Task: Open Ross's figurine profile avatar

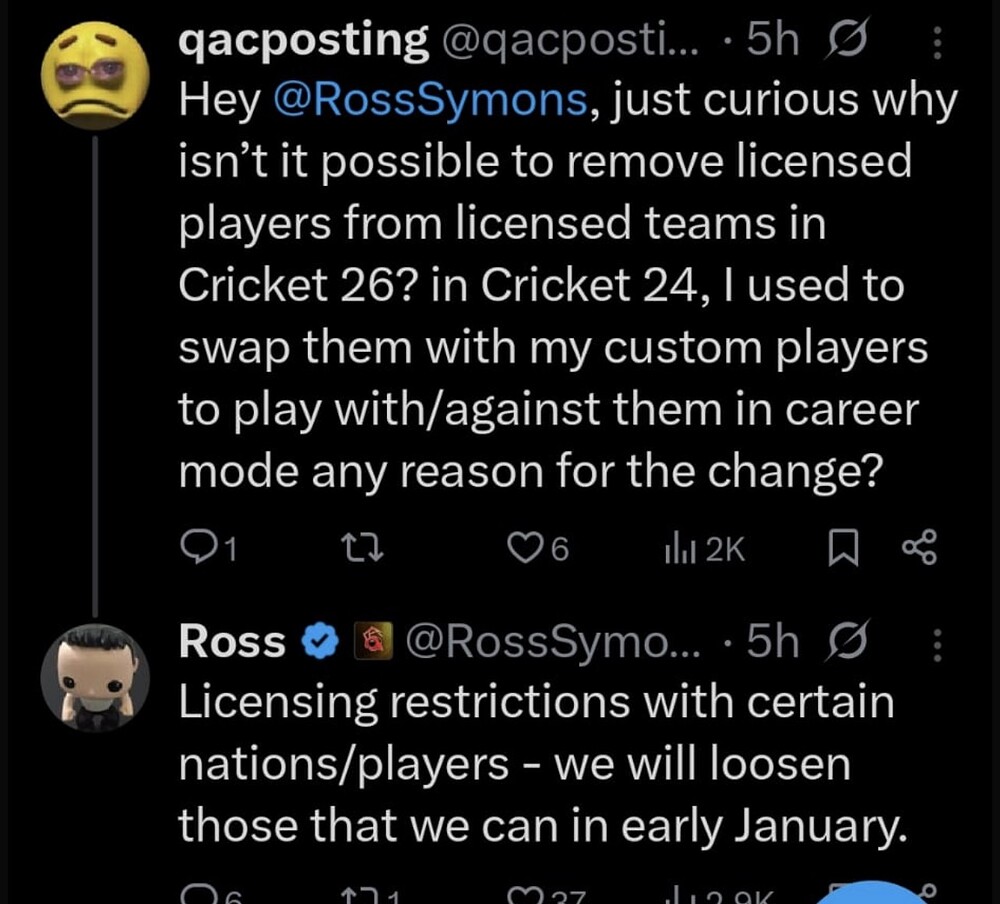Action: 94,677
